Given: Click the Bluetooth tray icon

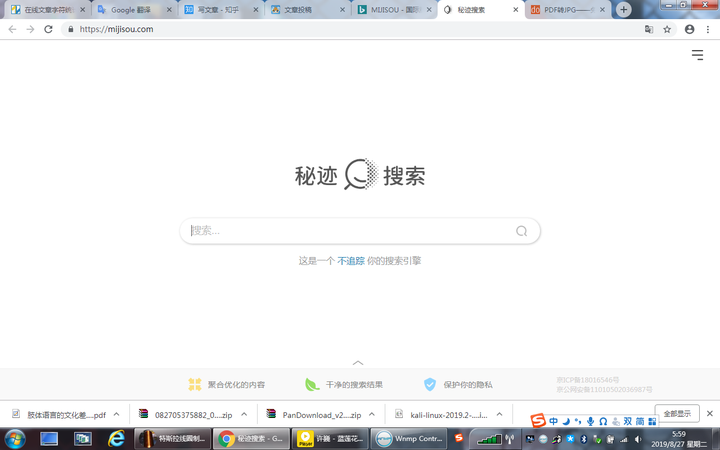Looking at the screenshot, I should tap(584, 439).
